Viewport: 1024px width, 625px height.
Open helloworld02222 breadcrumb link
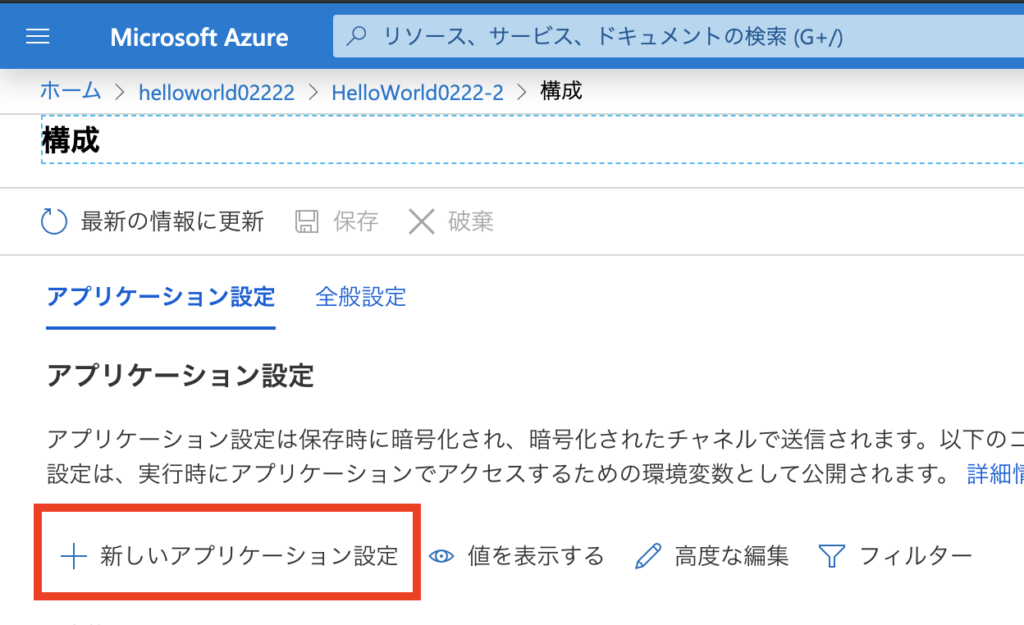(216, 92)
